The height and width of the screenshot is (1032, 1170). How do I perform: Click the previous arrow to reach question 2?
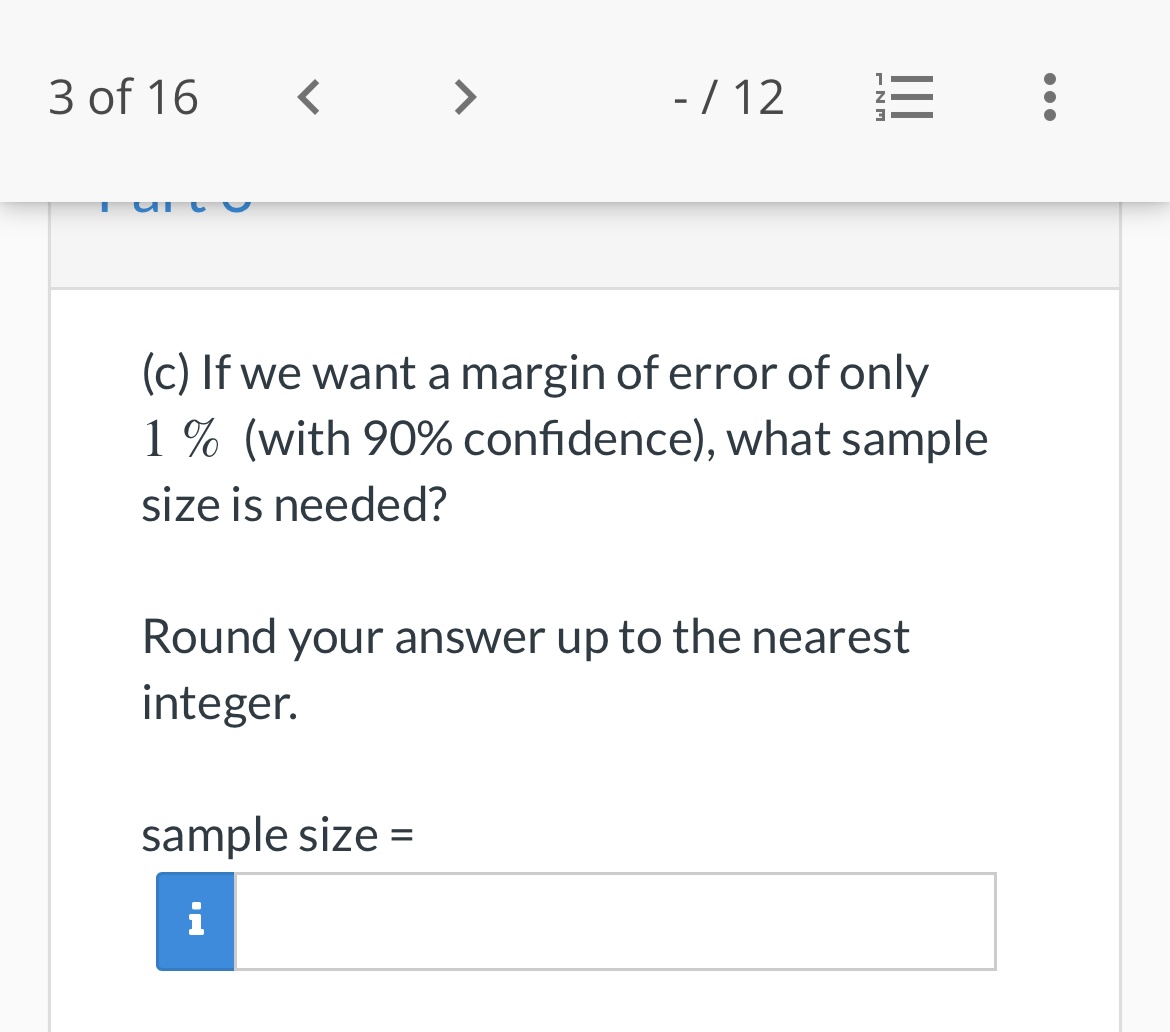(x=308, y=97)
